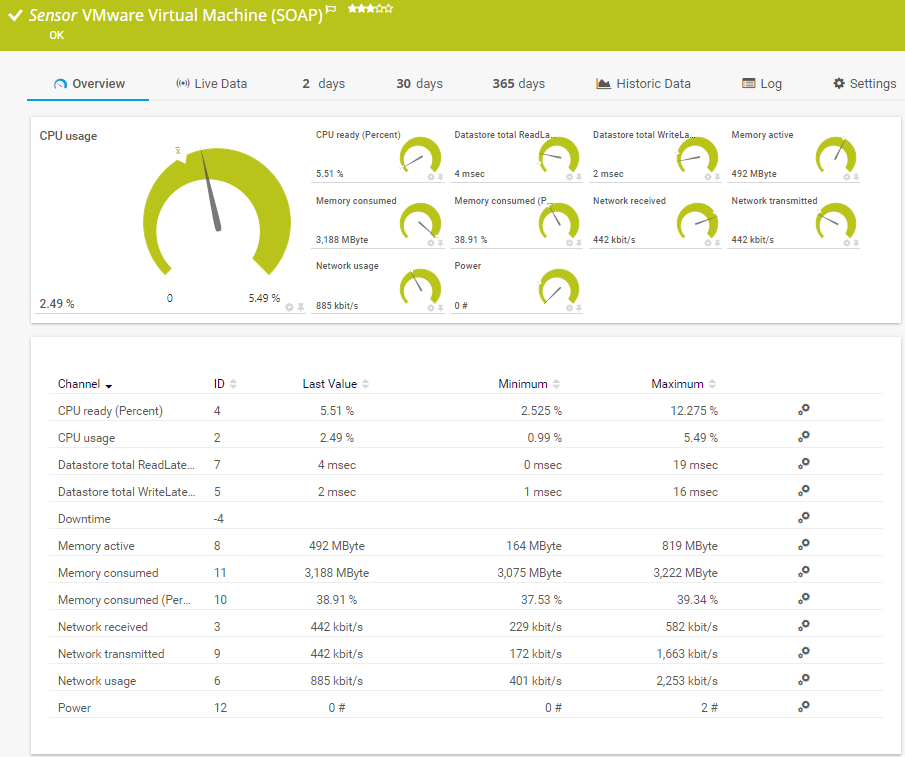The width and height of the screenshot is (905, 757).
Task: Click the priority flag icon beside sensor title
Action: [x=331, y=10]
